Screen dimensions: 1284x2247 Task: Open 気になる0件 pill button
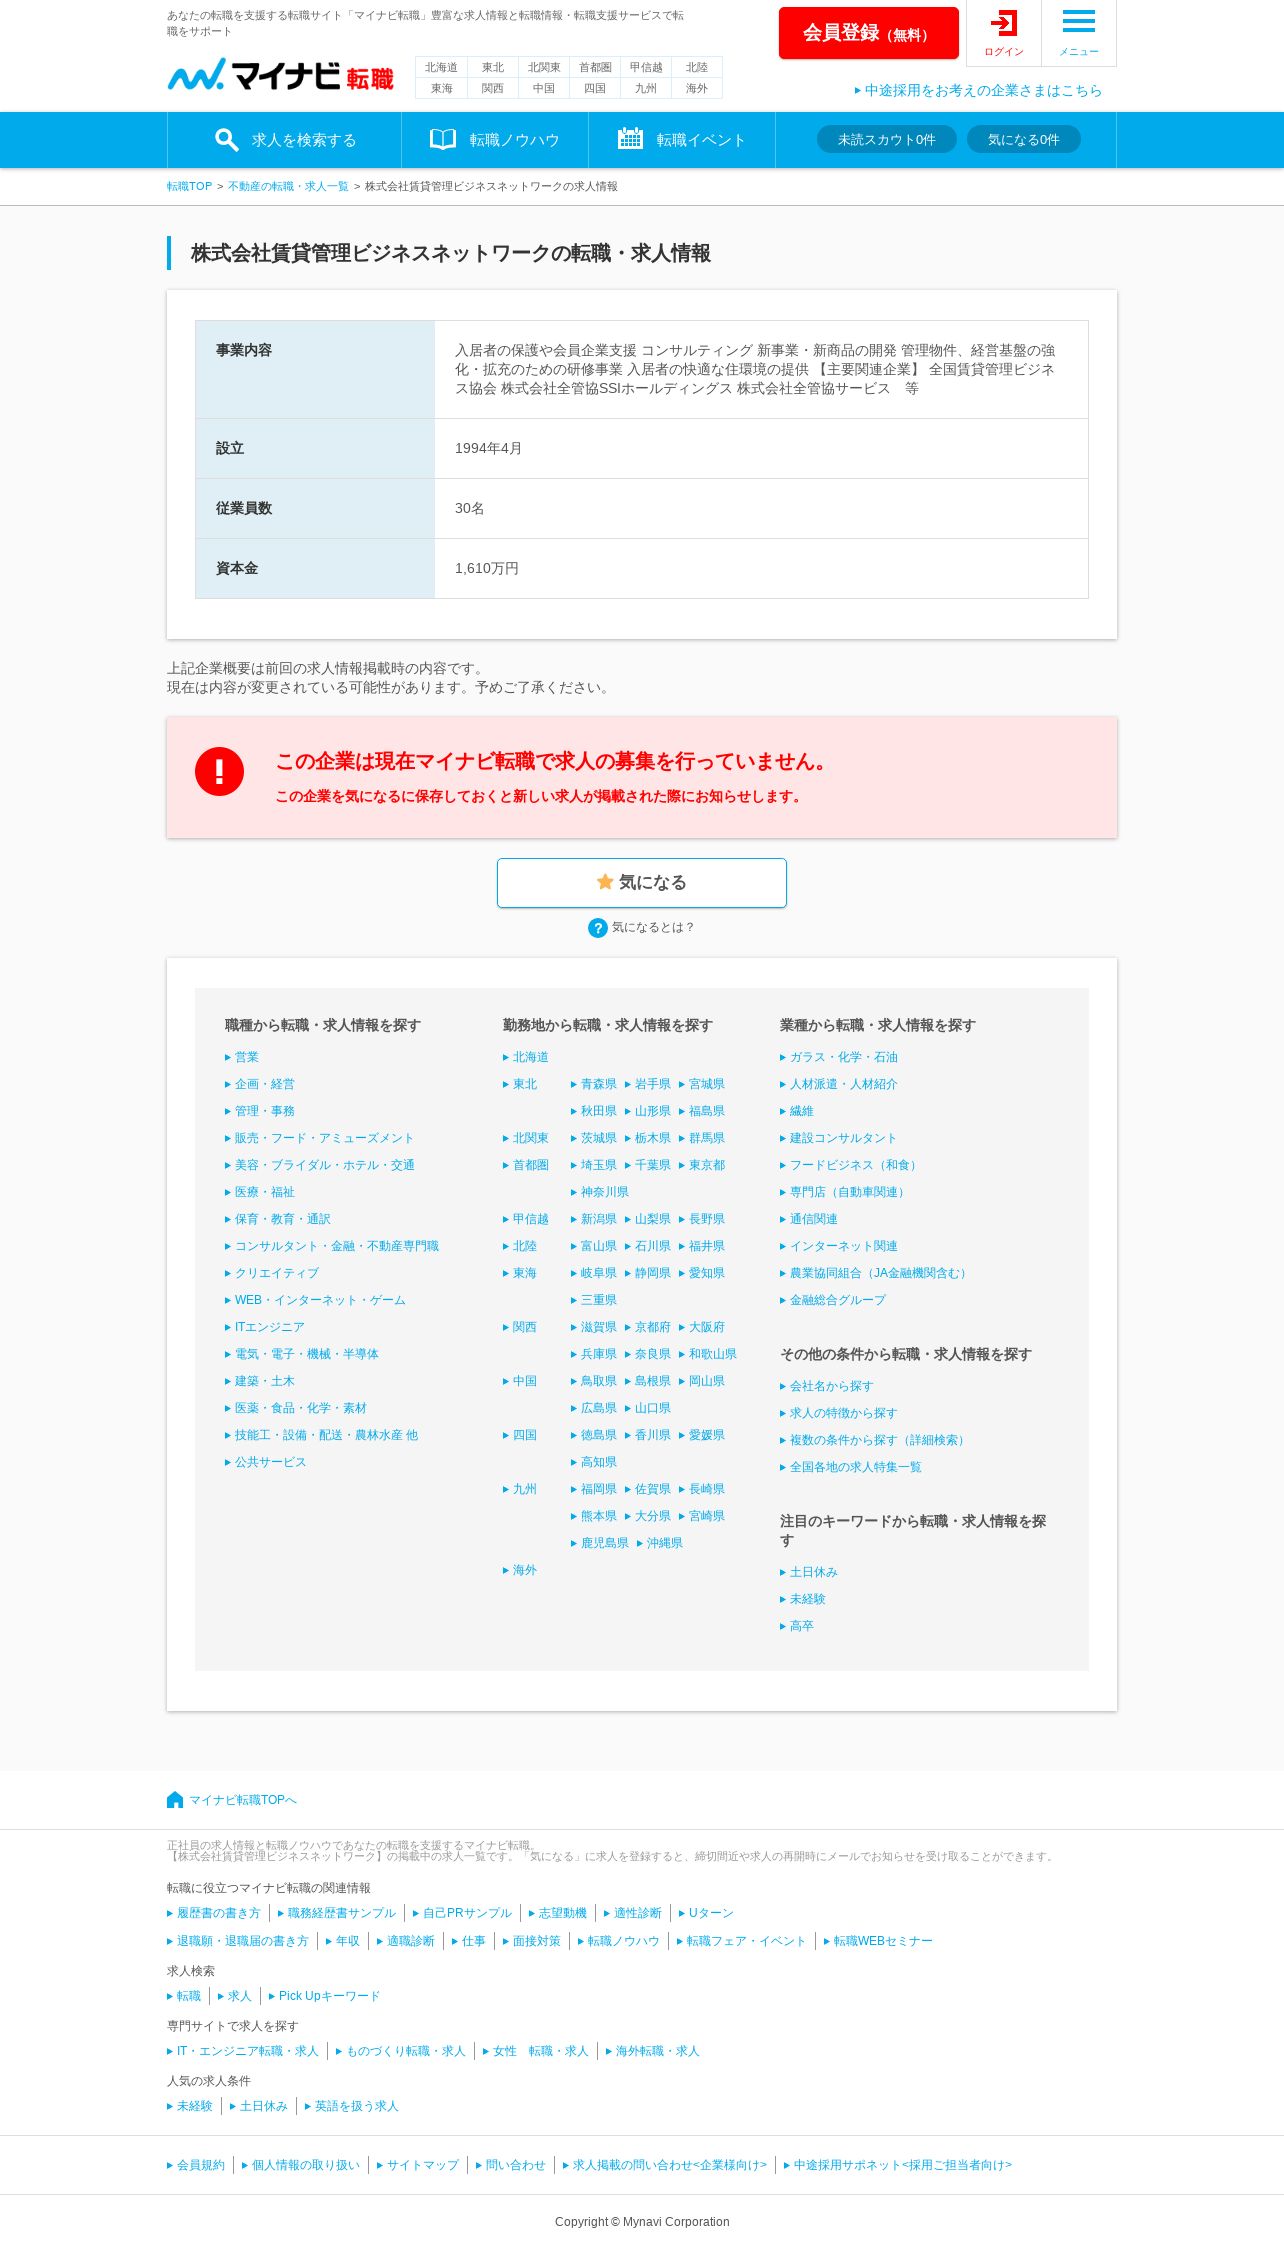[x=1024, y=139]
